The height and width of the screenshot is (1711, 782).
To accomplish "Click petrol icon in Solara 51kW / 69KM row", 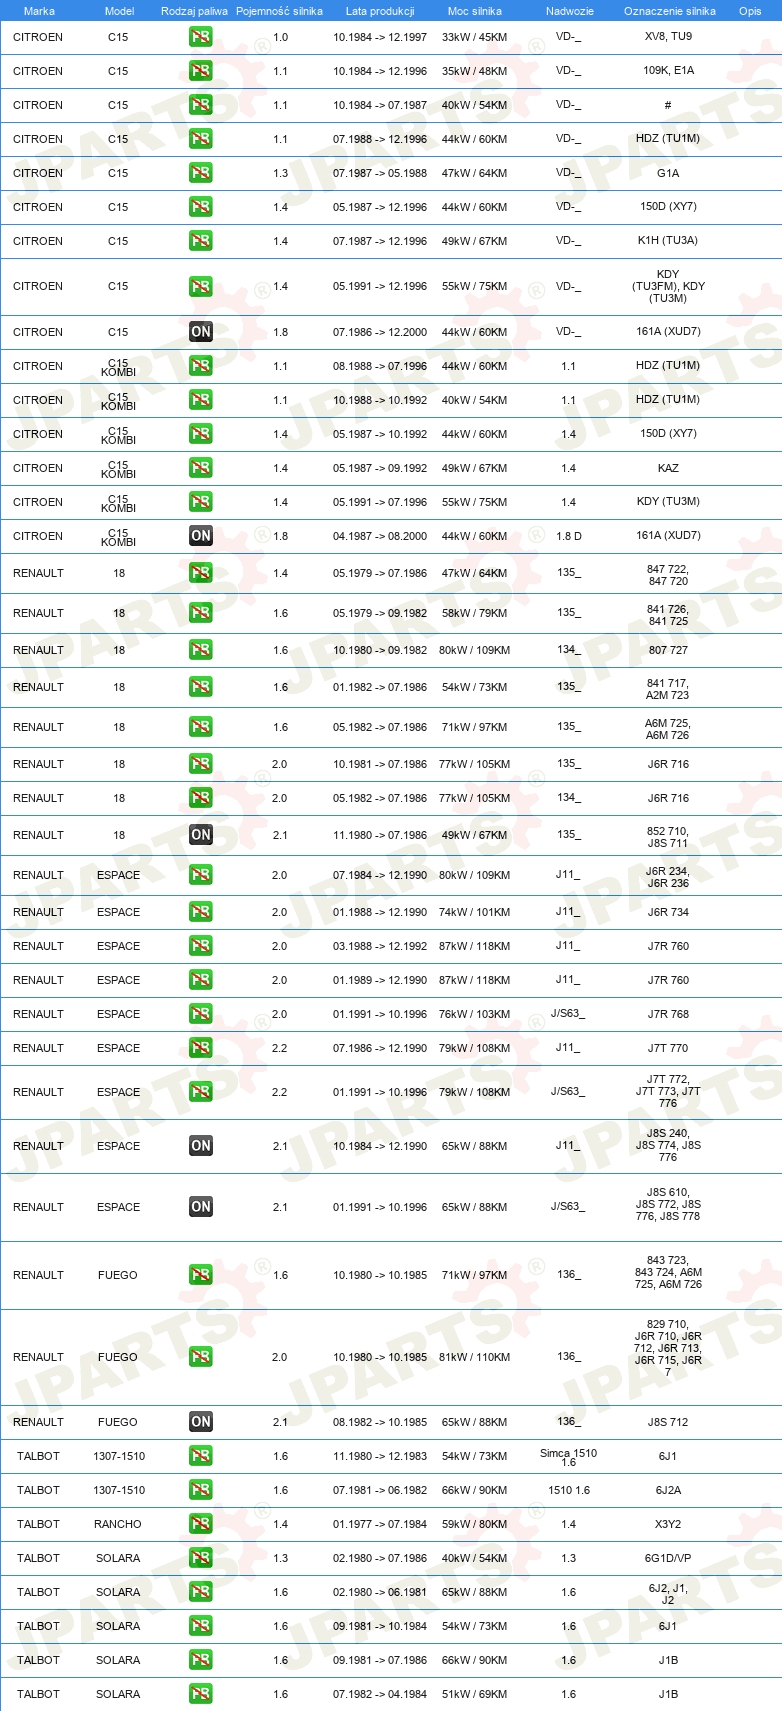I will [200, 1694].
